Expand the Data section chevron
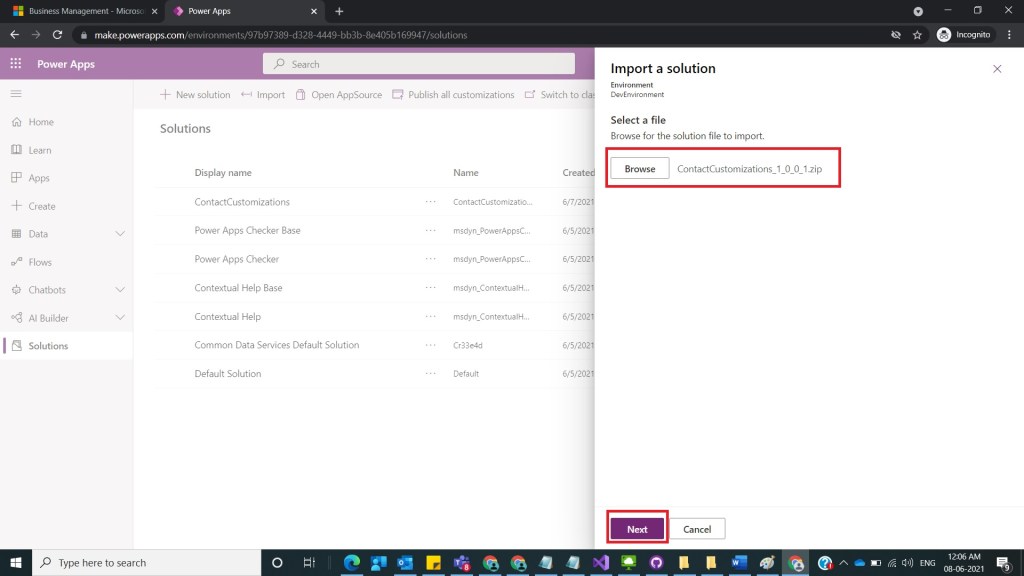The image size is (1024, 576). [x=120, y=234]
